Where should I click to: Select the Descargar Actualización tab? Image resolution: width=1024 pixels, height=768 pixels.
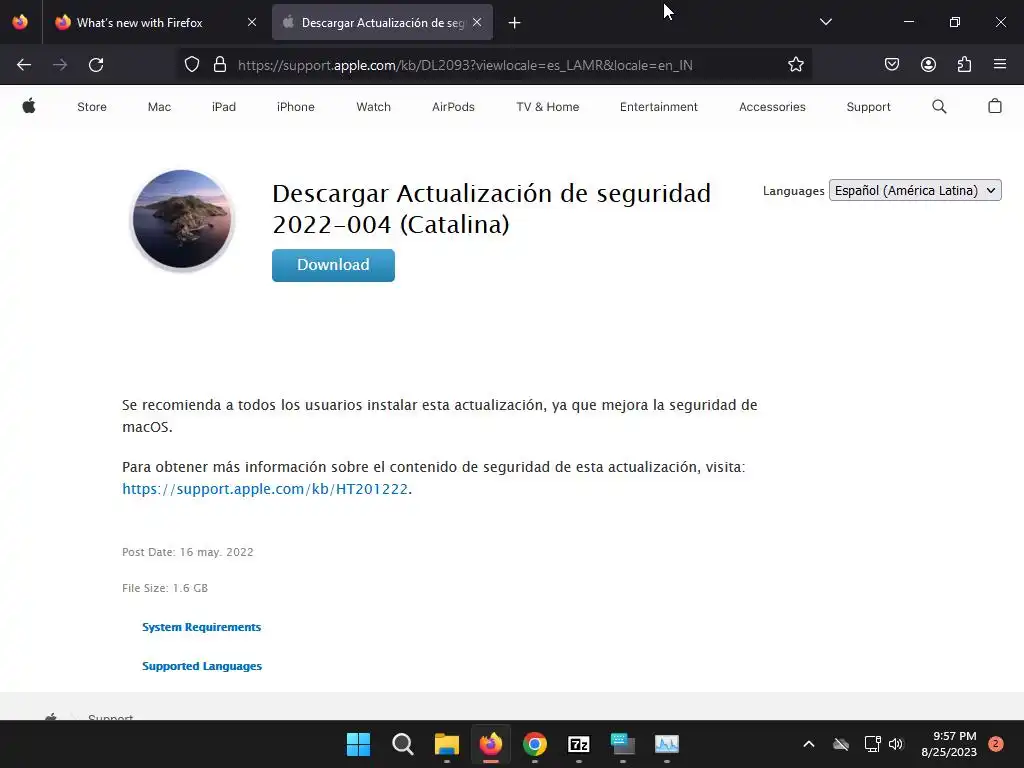(x=382, y=22)
